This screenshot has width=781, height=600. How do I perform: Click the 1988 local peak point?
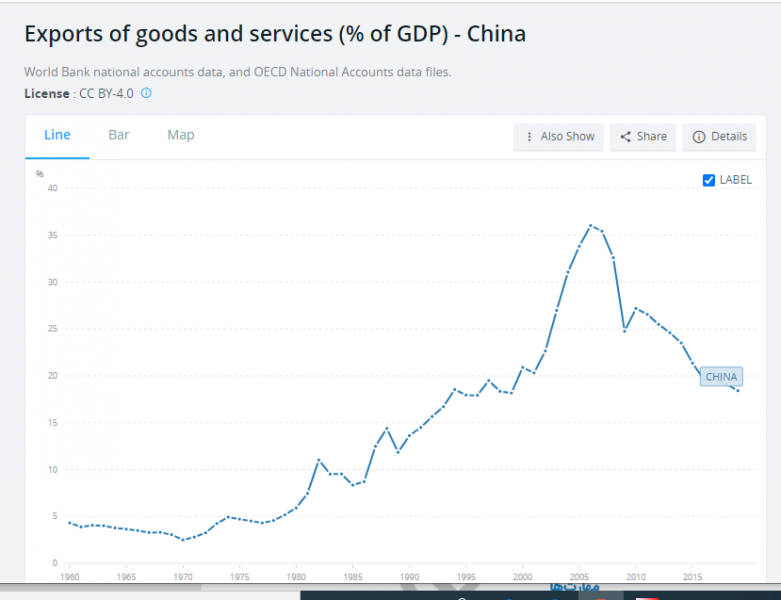point(387,428)
